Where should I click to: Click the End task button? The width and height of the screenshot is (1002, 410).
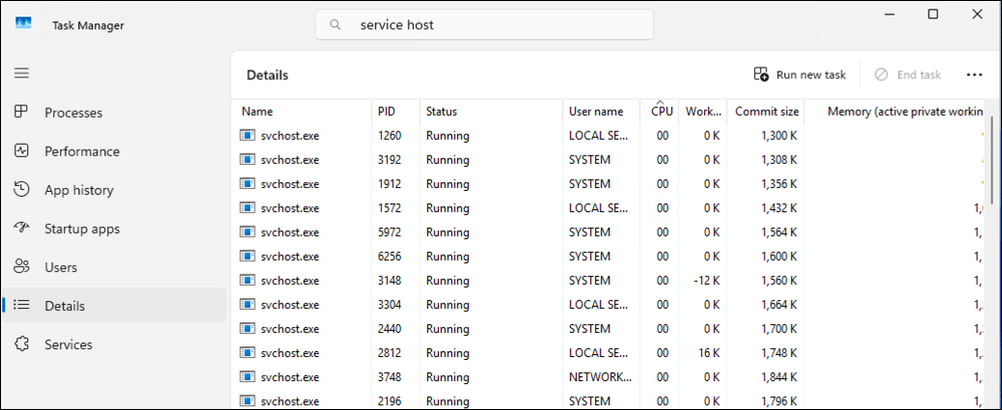tap(908, 75)
